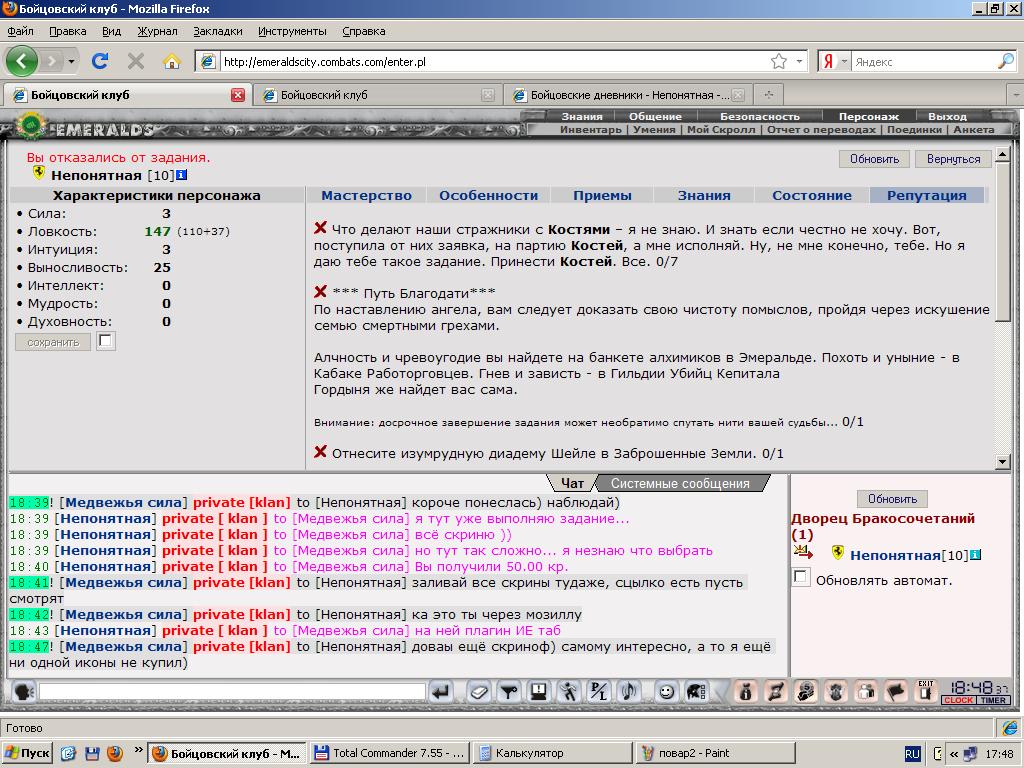Open Total Commander from taskbar
Image resolution: width=1024 pixels, height=768 pixels.
(x=390, y=753)
